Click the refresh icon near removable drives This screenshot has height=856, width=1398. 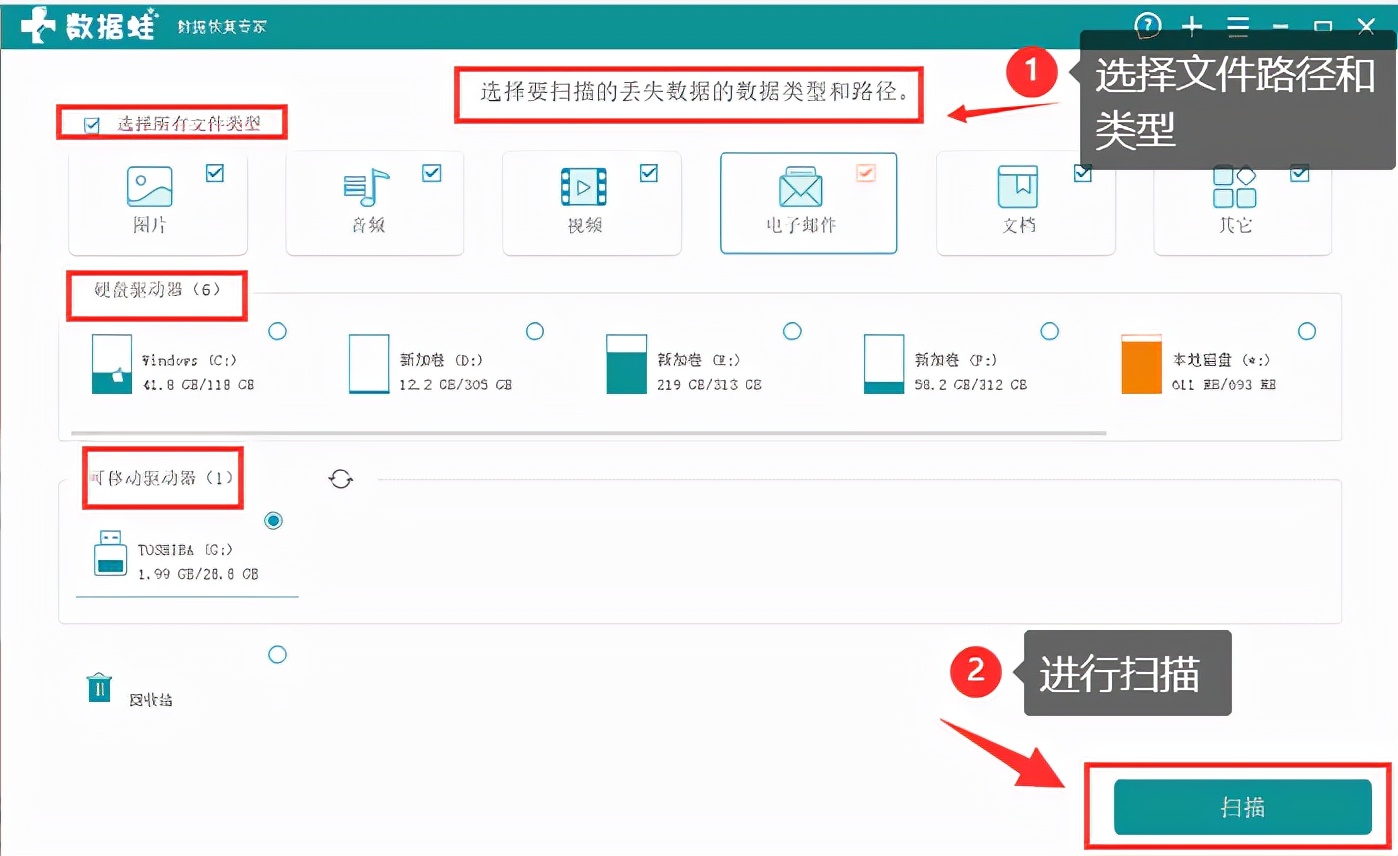tap(340, 479)
